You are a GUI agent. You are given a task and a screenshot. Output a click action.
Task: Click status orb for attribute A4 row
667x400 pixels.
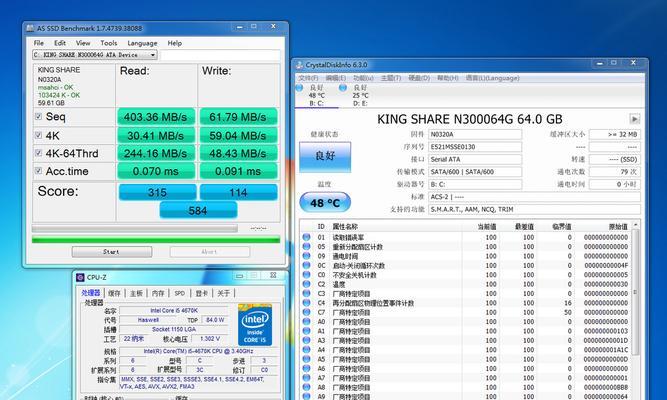[x=306, y=349]
